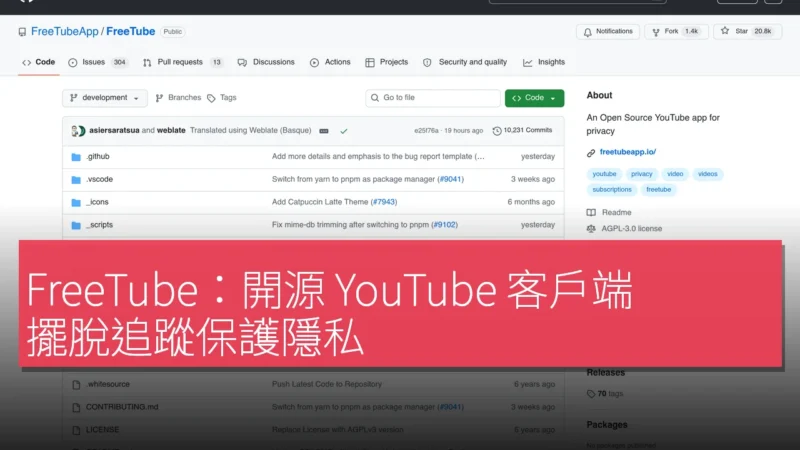Open the CONTRIBUTING.md file
The height and width of the screenshot is (450, 800).
tap(122, 407)
